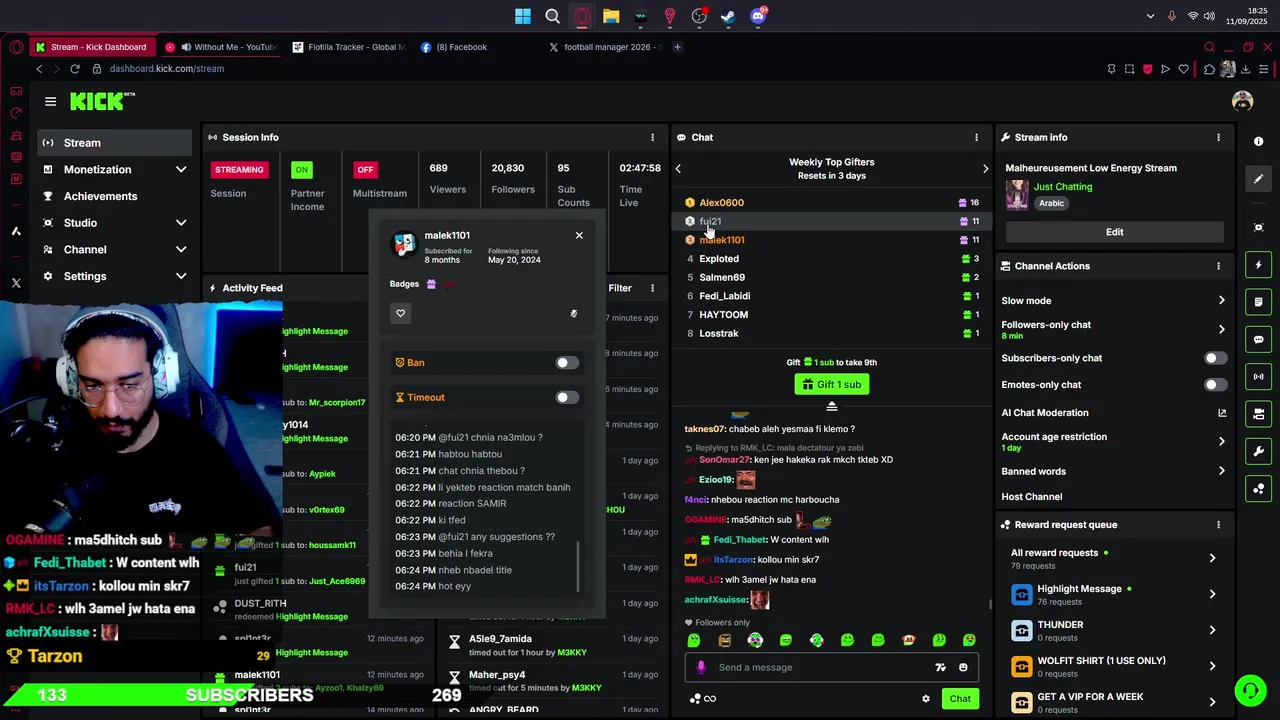Expand Slow mode options
The image size is (1280, 720).
click(1113, 300)
